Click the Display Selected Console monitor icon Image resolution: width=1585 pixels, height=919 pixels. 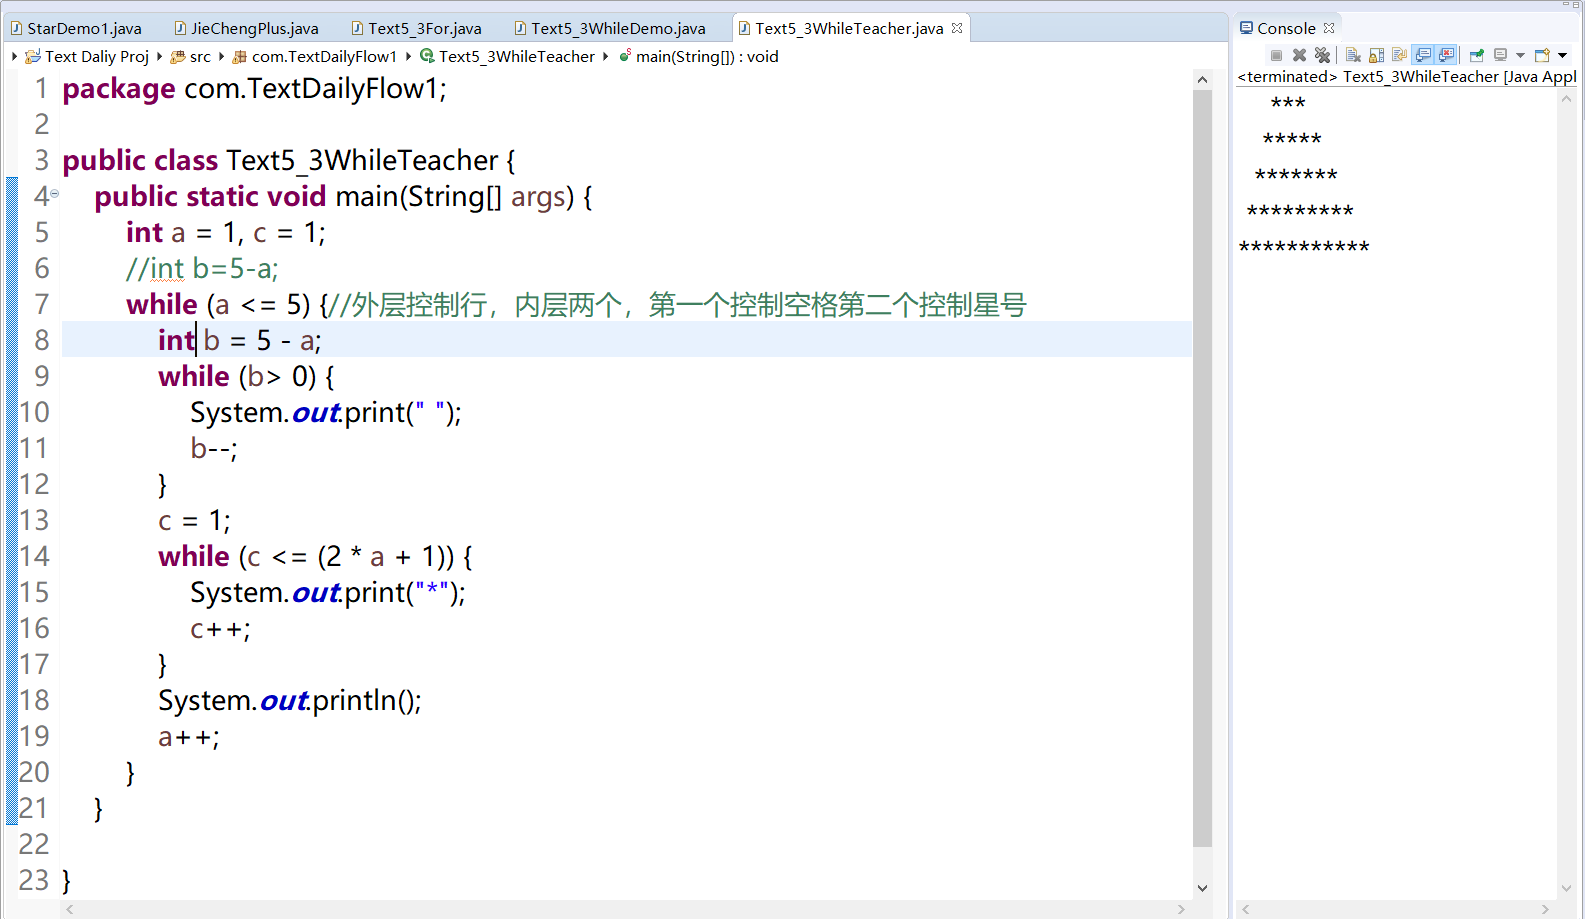click(1500, 55)
